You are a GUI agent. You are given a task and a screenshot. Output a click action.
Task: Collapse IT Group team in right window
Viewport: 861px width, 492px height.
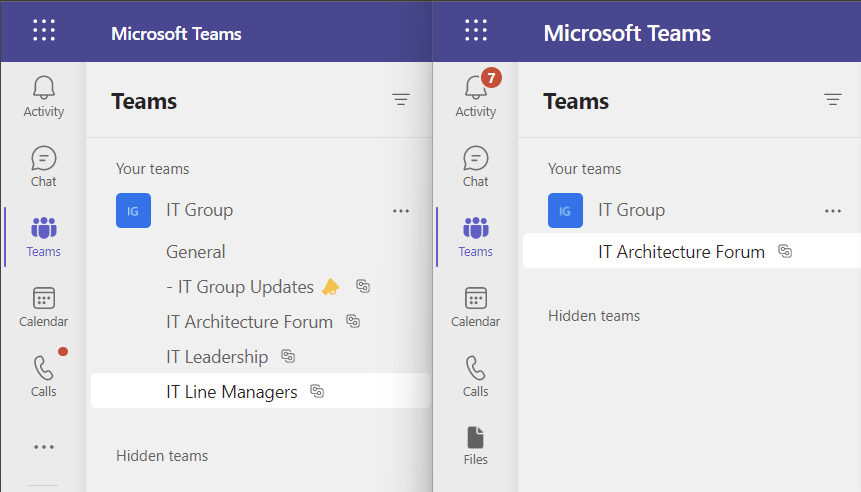pos(631,210)
